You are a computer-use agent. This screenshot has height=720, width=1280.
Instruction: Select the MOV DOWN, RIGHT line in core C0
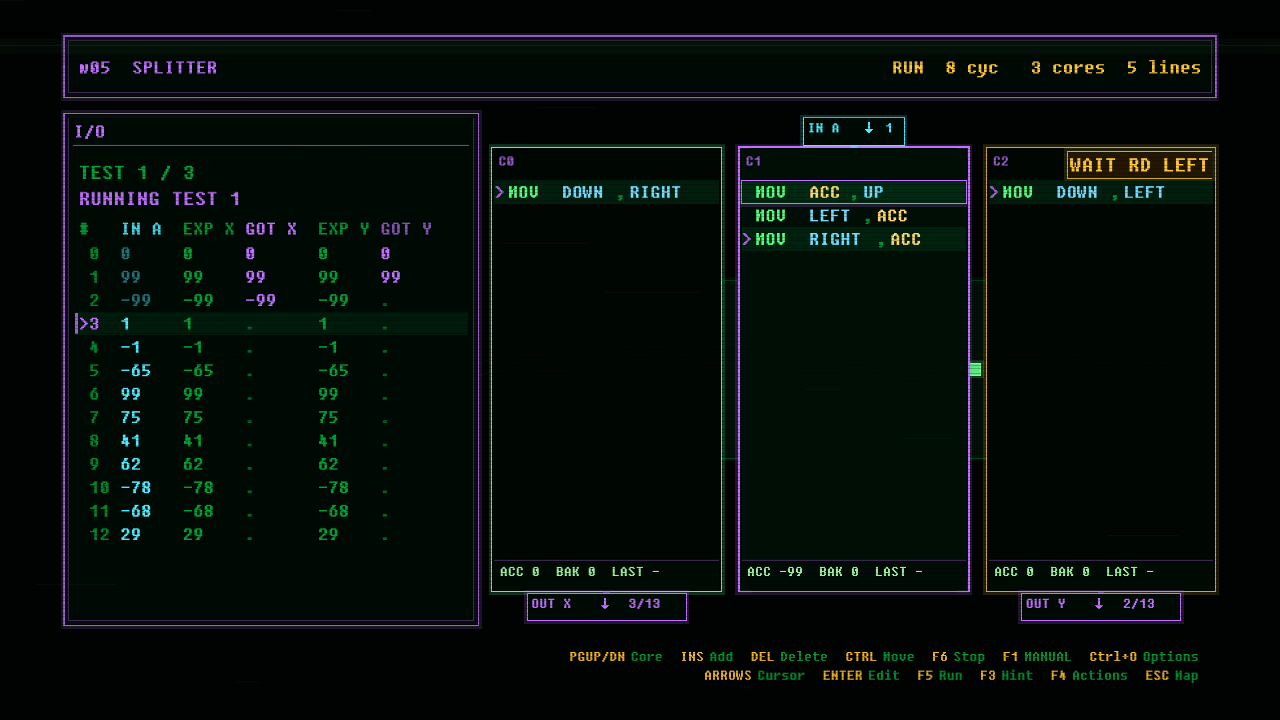click(606, 192)
